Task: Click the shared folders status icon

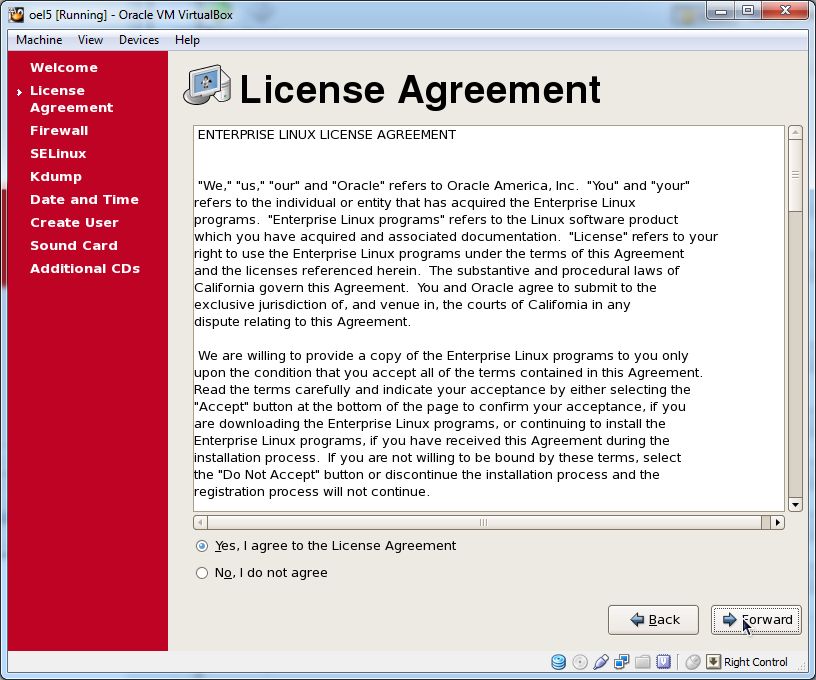Action: (x=643, y=662)
